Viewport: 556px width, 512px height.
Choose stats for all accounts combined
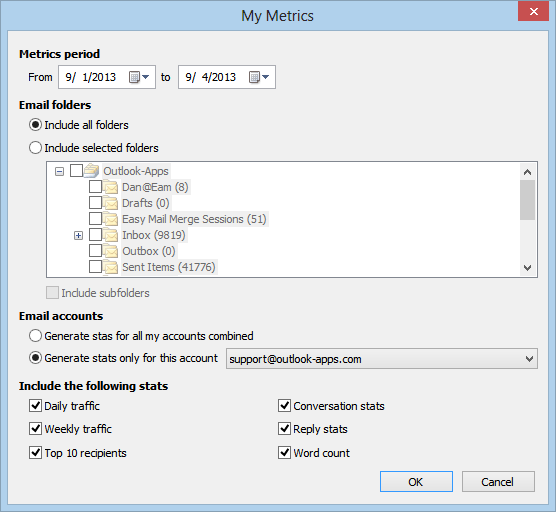35,335
